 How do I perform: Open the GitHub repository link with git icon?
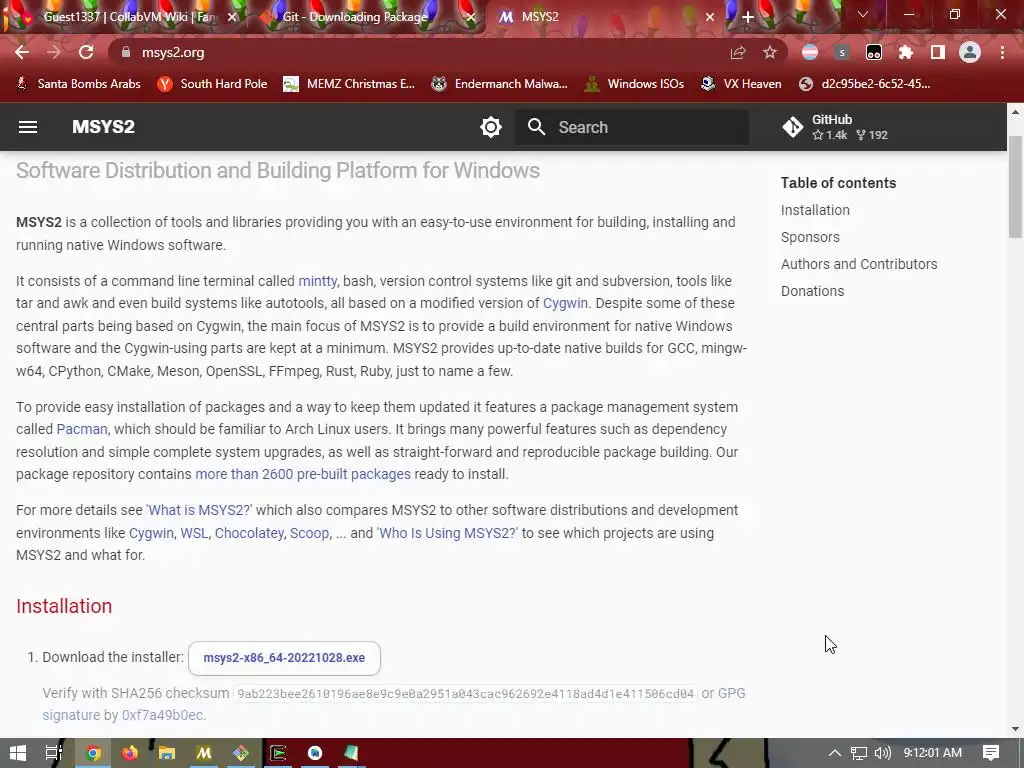point(835,127)
